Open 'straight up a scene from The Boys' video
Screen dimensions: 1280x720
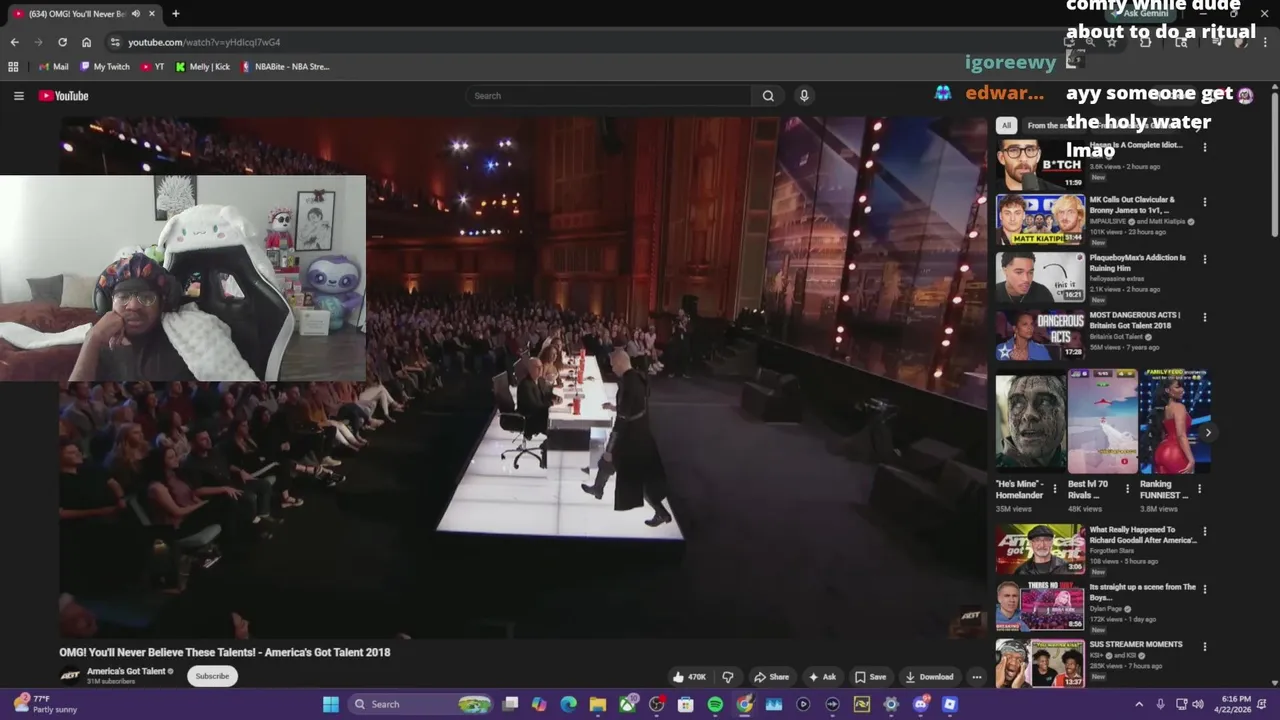click(x=1040, y=606)
